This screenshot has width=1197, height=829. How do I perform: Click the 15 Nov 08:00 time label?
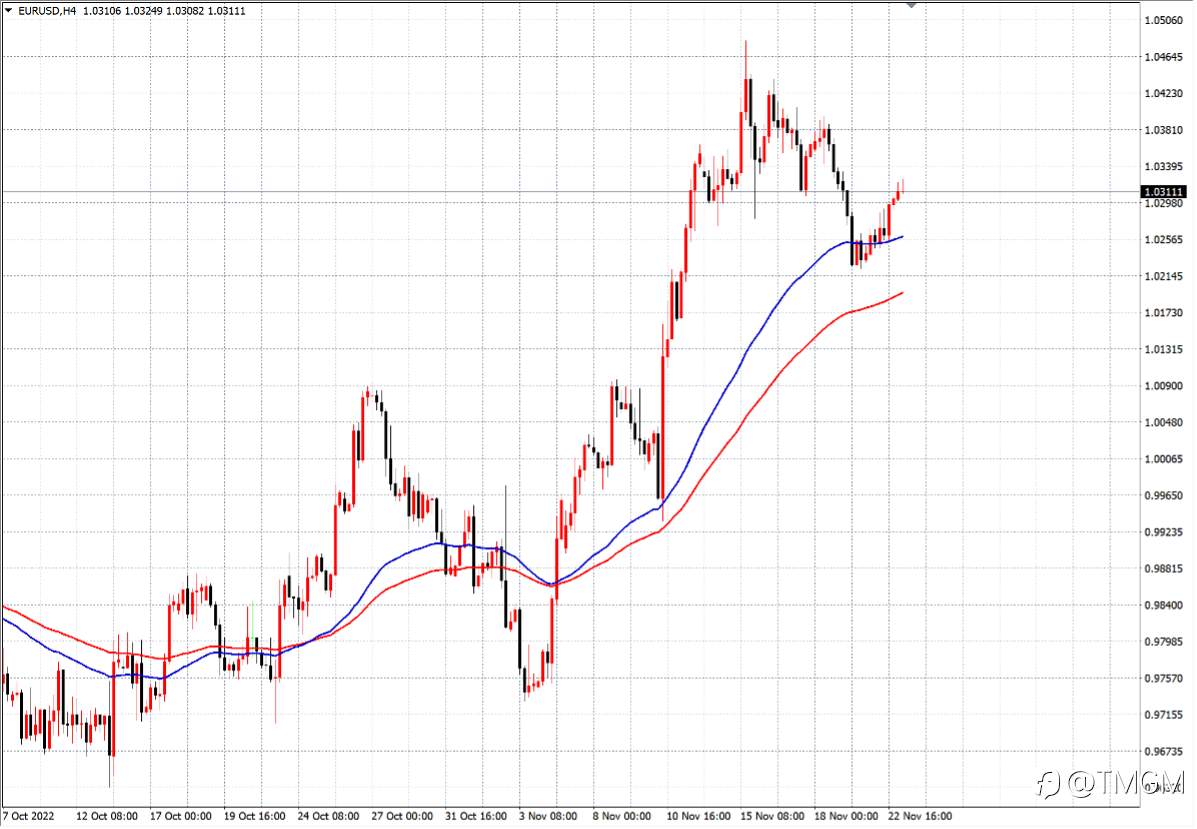pyautogui.click(x=772, y=816)
